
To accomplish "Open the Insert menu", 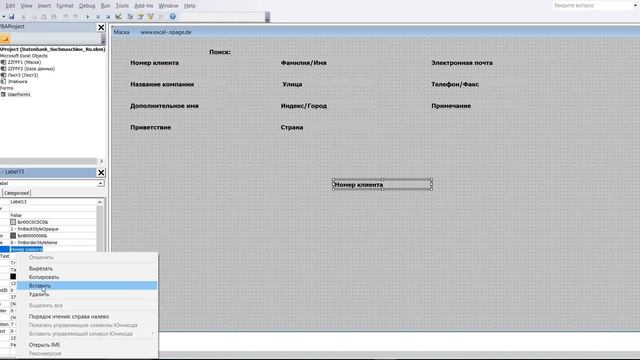I will pos(44,6).
